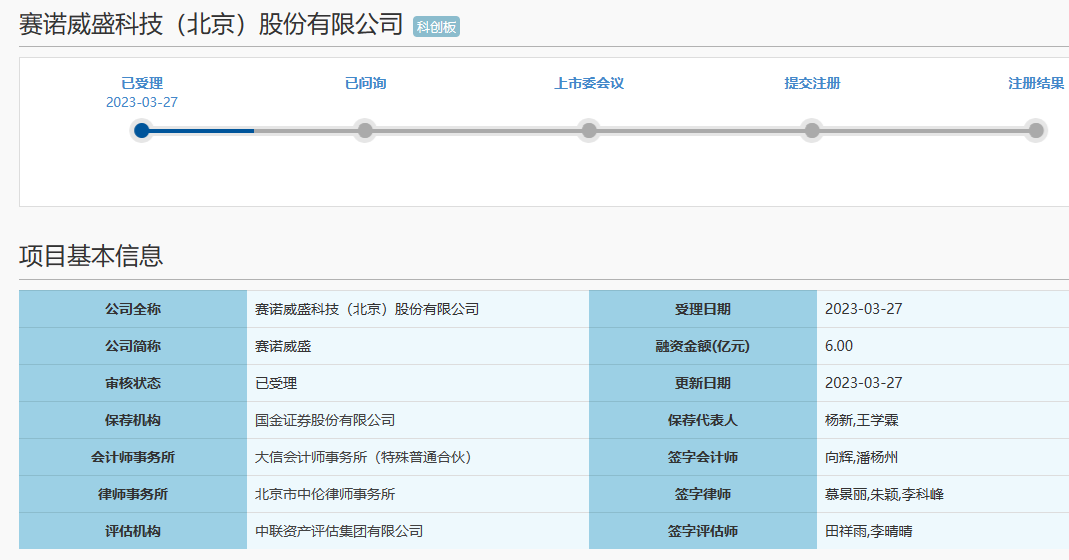Viewport: 1069px width, 560px height.
Task: Click the financing amount value 6.00
Action: (x=839, y=346)
